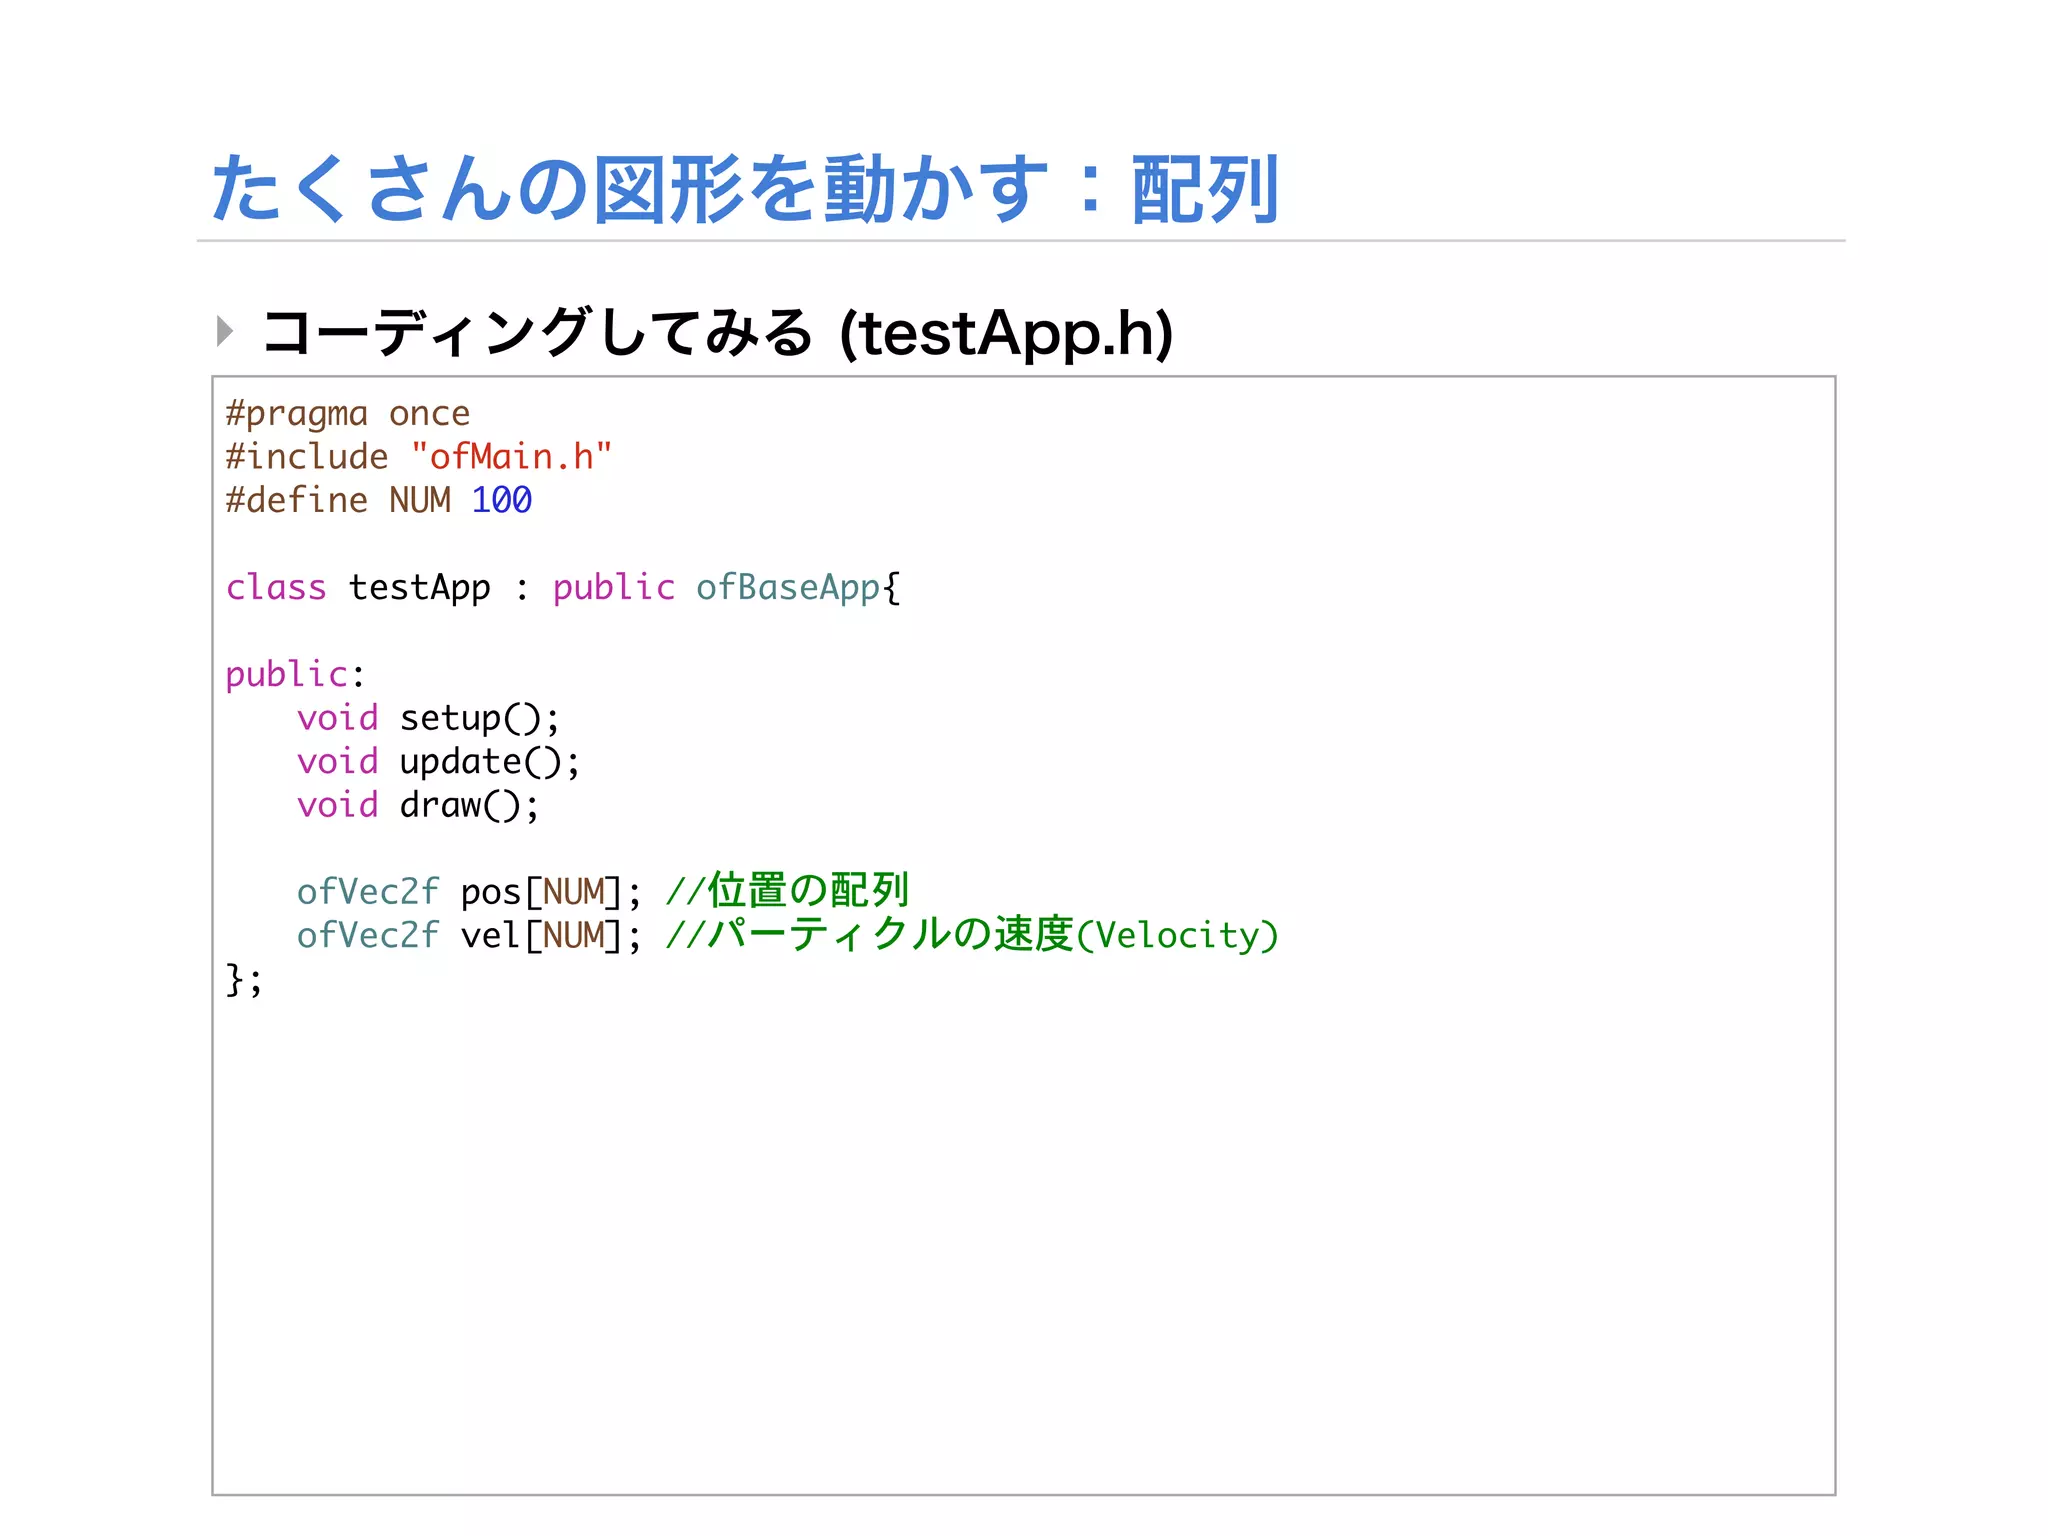
Task: Click the closing '};' of the class
Action: point(244,979)
